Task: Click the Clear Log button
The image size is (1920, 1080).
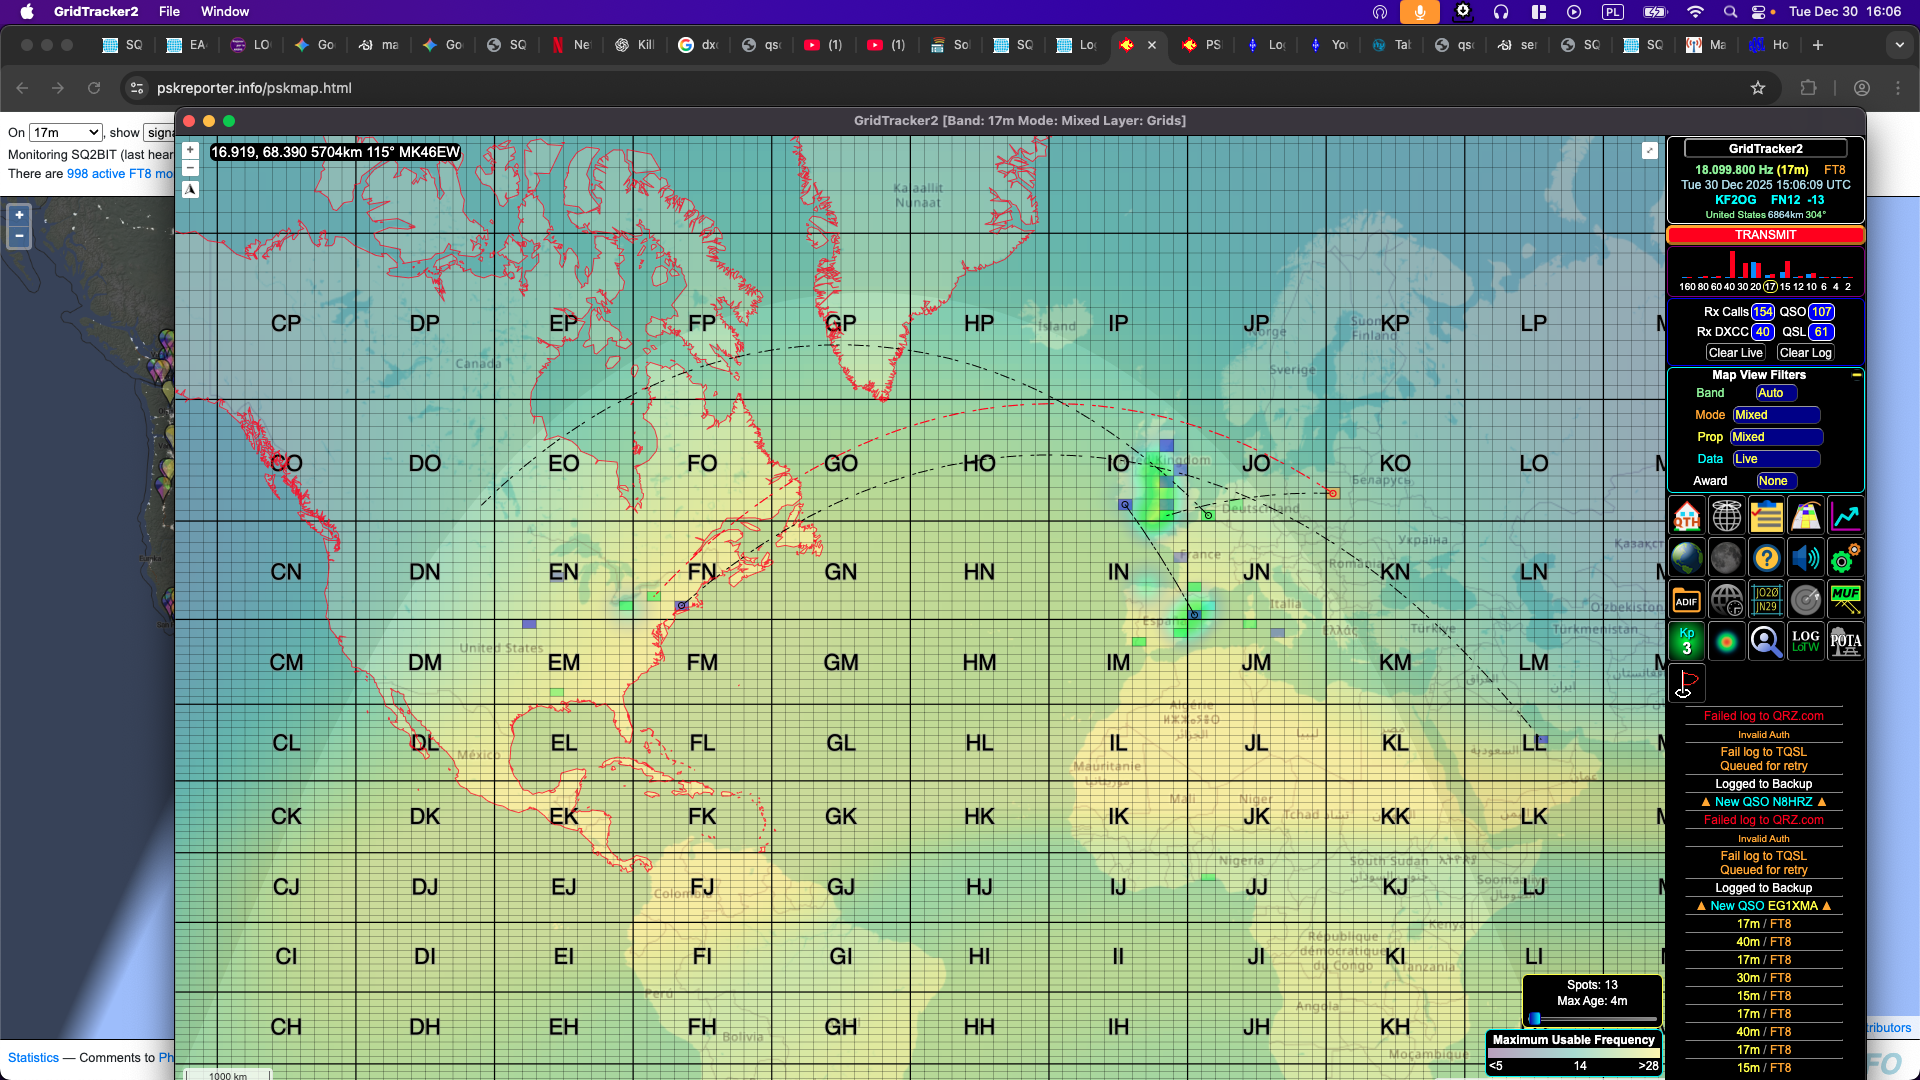Action: click(x=1805, y=353)
